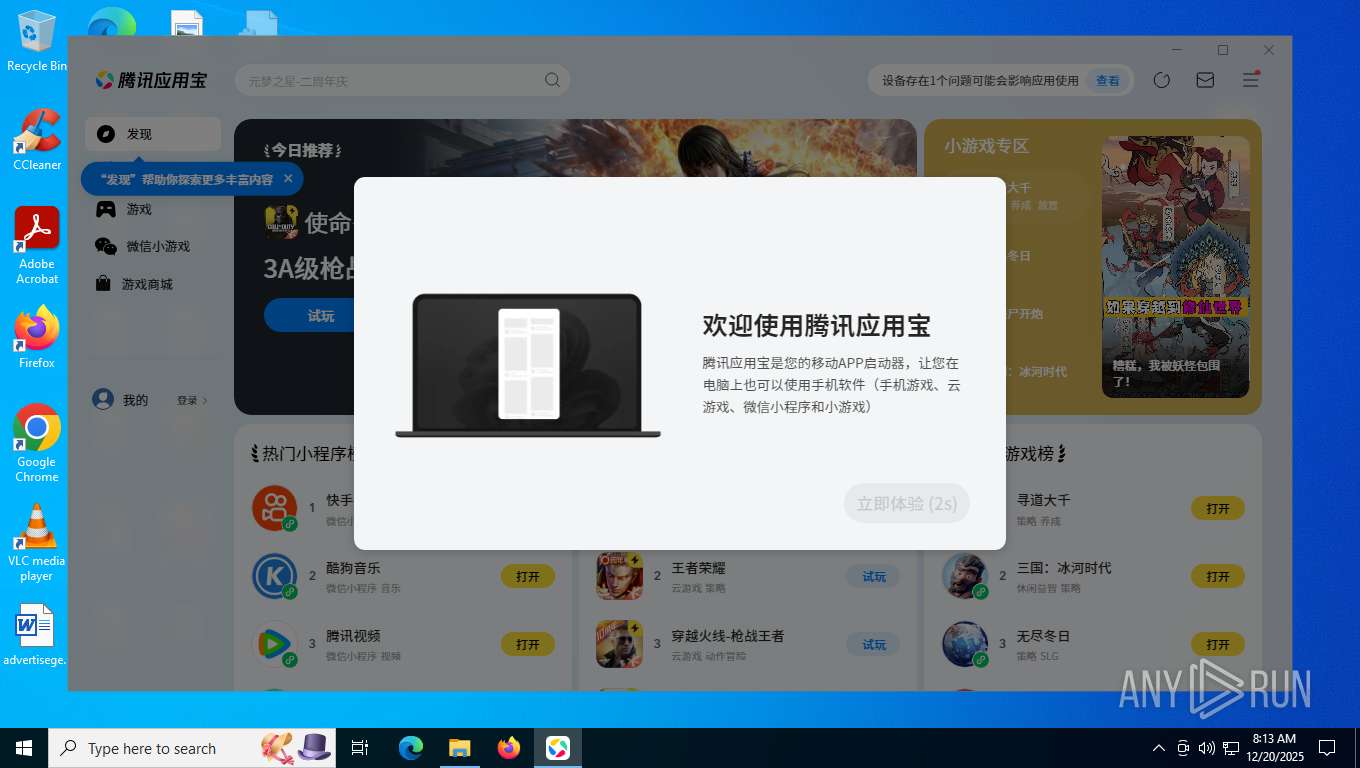The height and width of the screenshot is (768, 1360).
Task: Click the Windows Start button
Action: click(24, 748)
